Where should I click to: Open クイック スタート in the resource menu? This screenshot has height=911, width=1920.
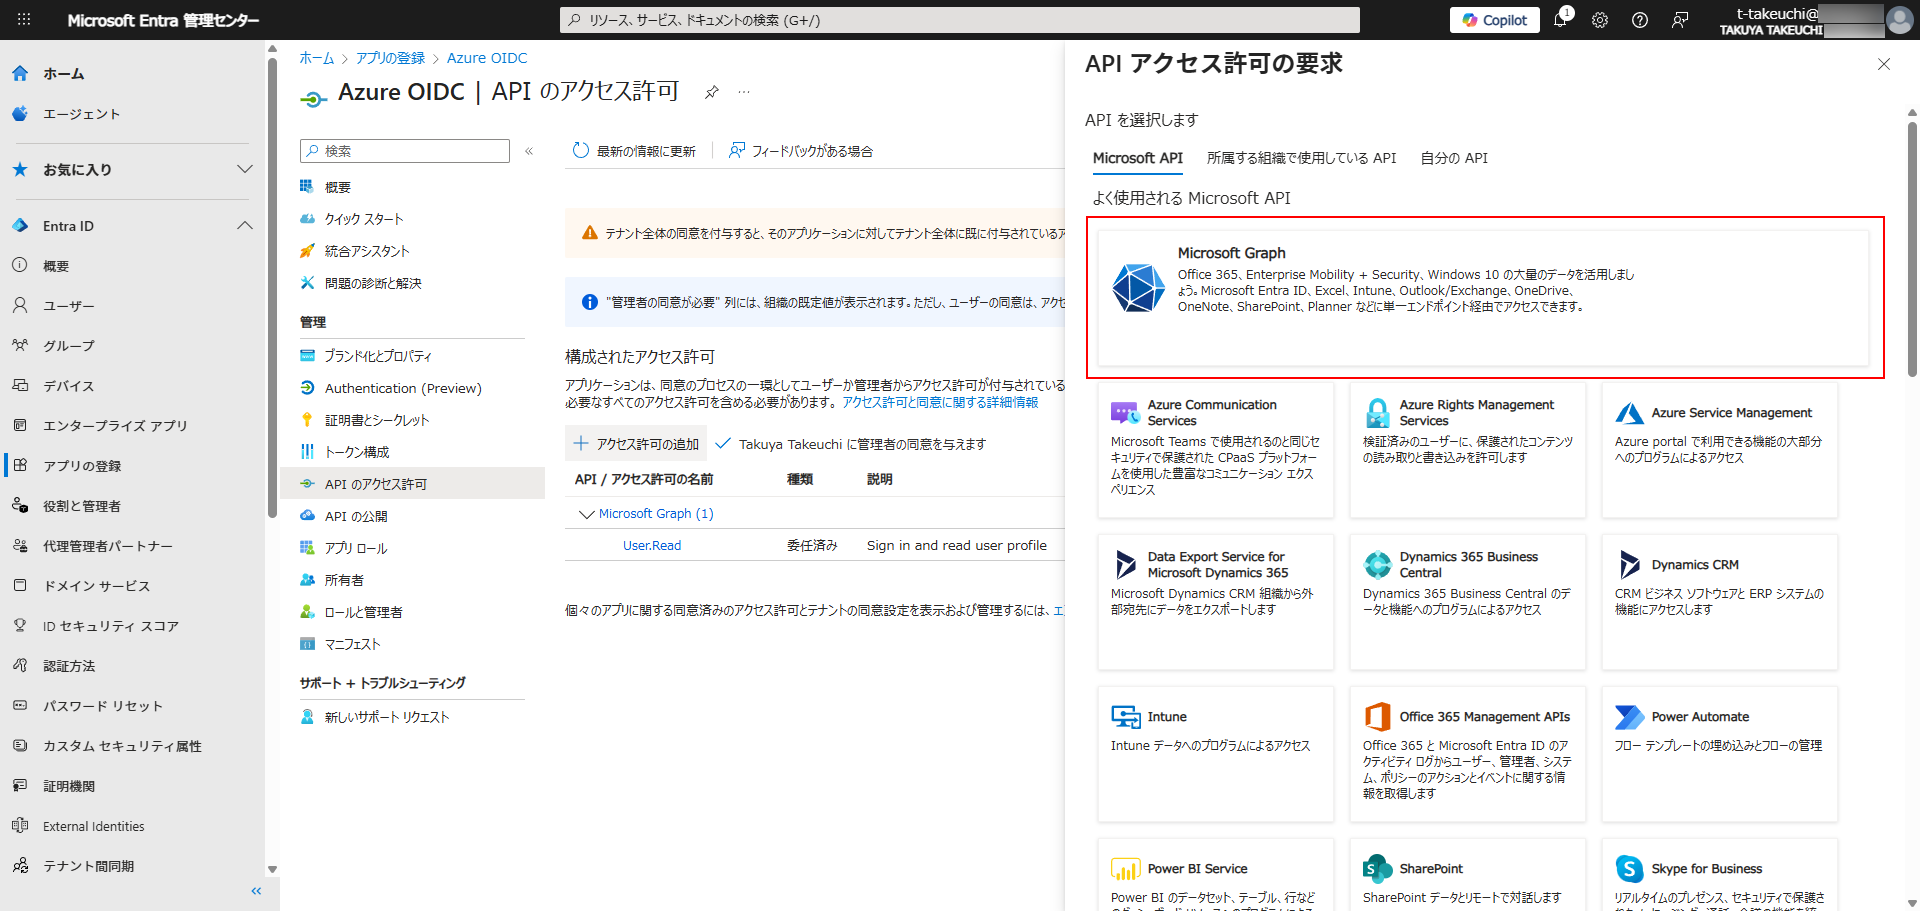364,219
